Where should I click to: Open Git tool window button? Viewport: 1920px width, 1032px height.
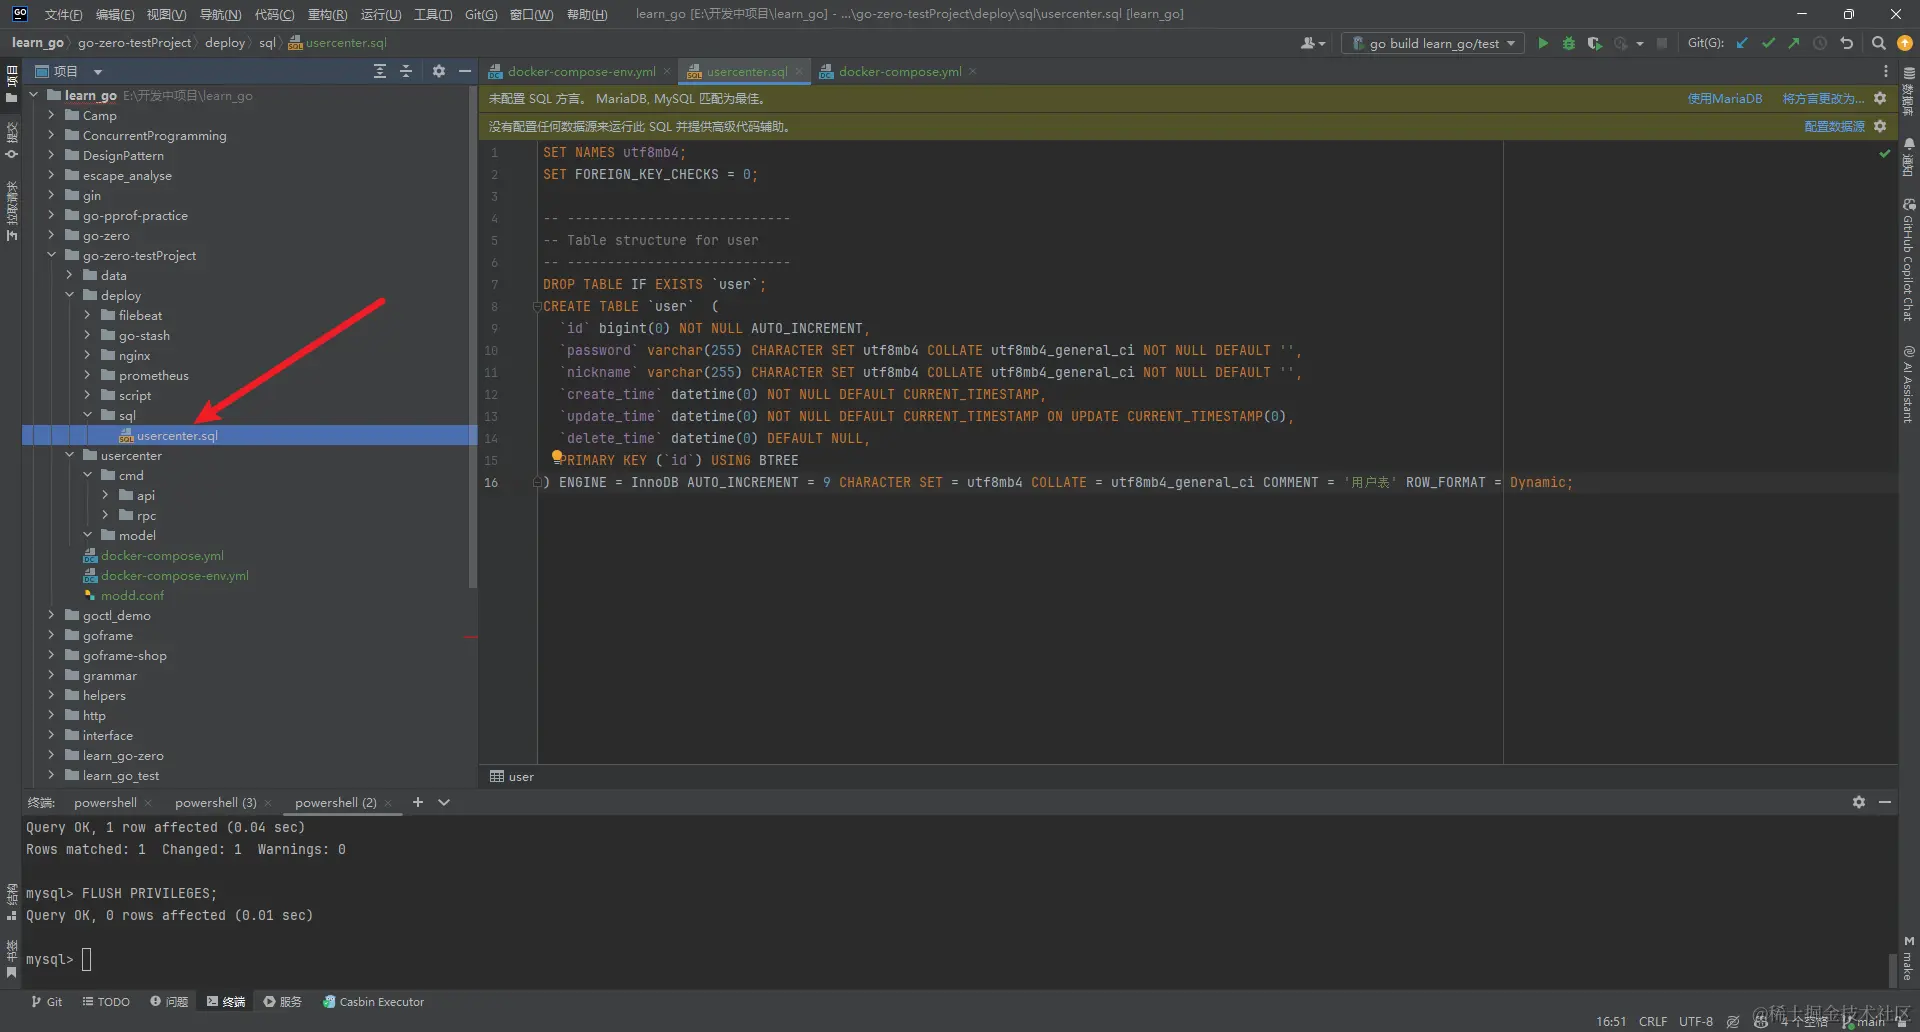point(46,1001)
